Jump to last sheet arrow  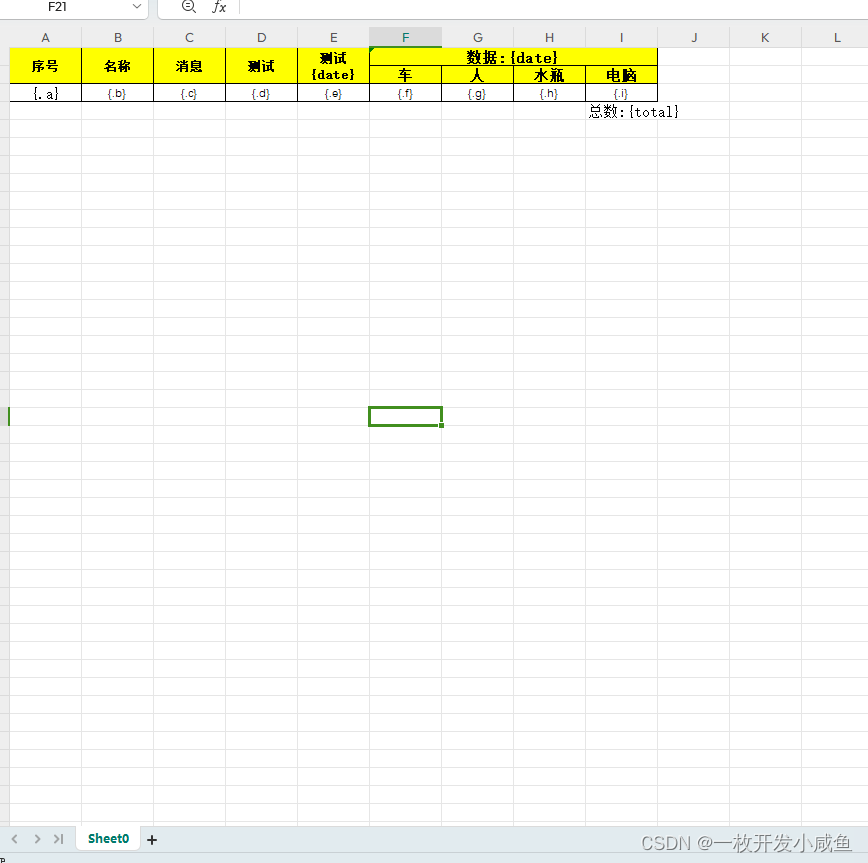(x=59, y=839)
